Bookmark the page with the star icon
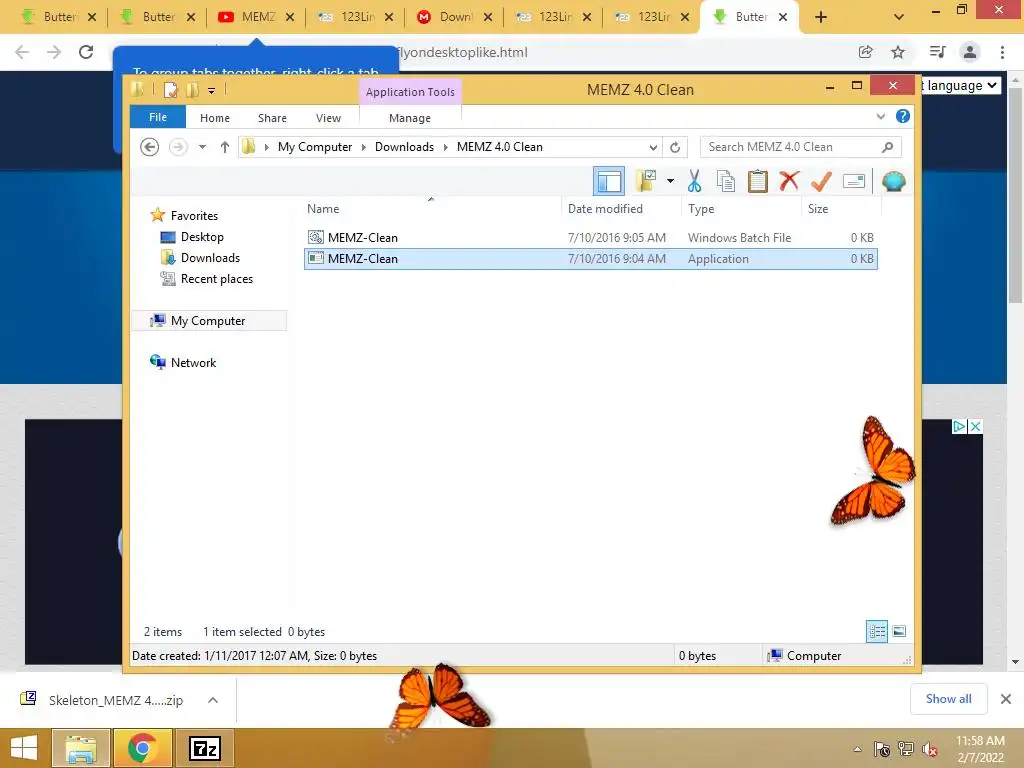The image size is (1024, 768). click(x=898, y=52)
